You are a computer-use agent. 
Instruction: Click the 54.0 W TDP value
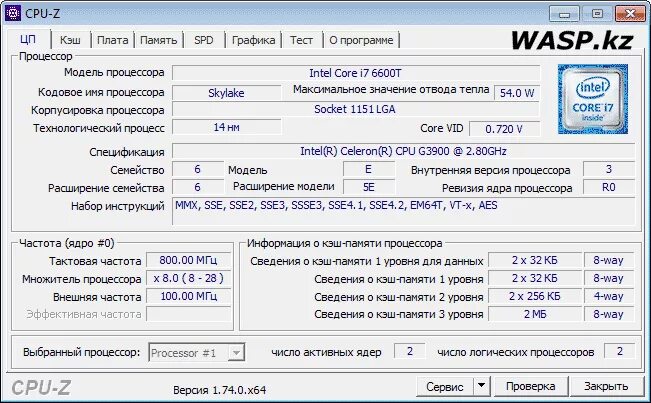tap(517, 93)
